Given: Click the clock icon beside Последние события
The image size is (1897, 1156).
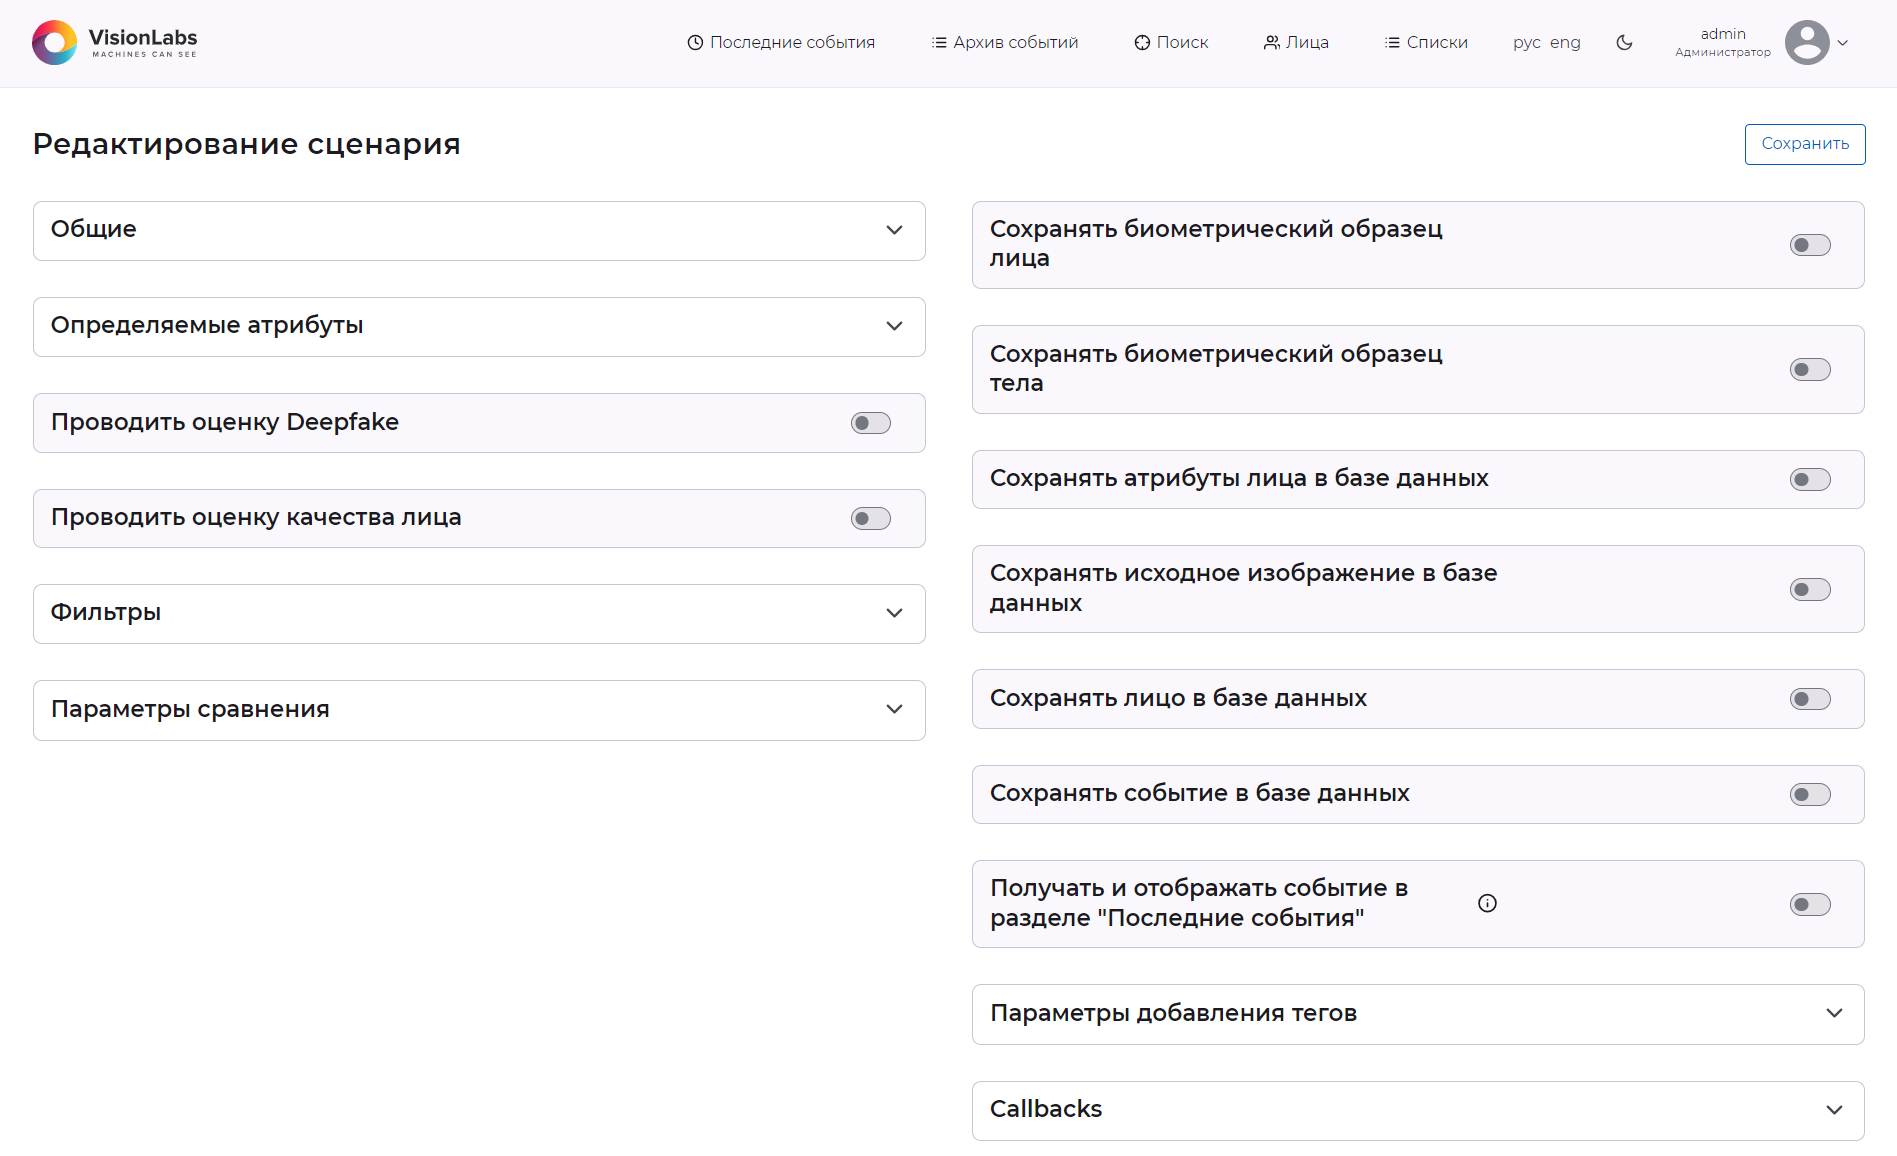Looking at the screenshot, I should [x=695, y=43].
